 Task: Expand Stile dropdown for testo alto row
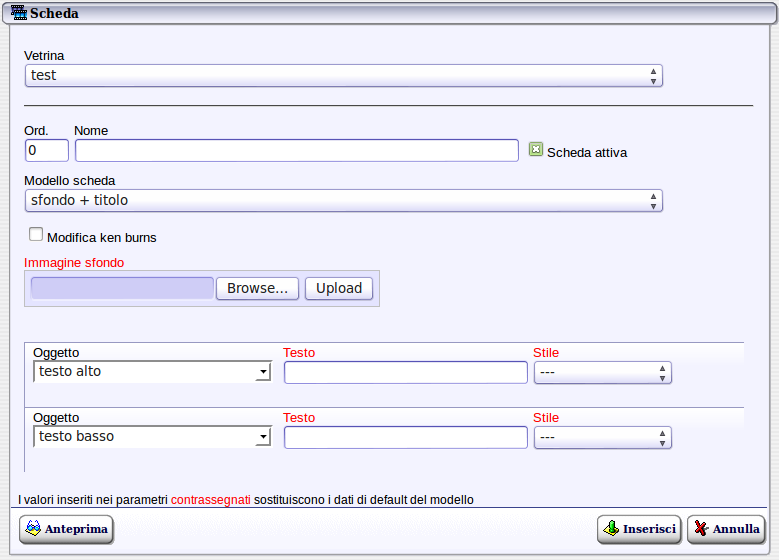(602, 373)
